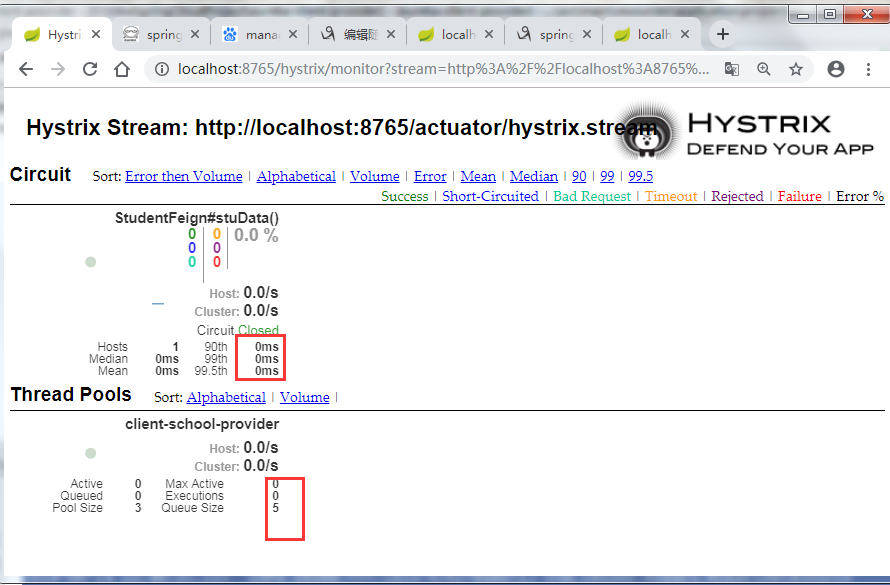Switch to the first spring tab
The height and width of the screenshot is (585, 890).
click(x=159, y=35)
